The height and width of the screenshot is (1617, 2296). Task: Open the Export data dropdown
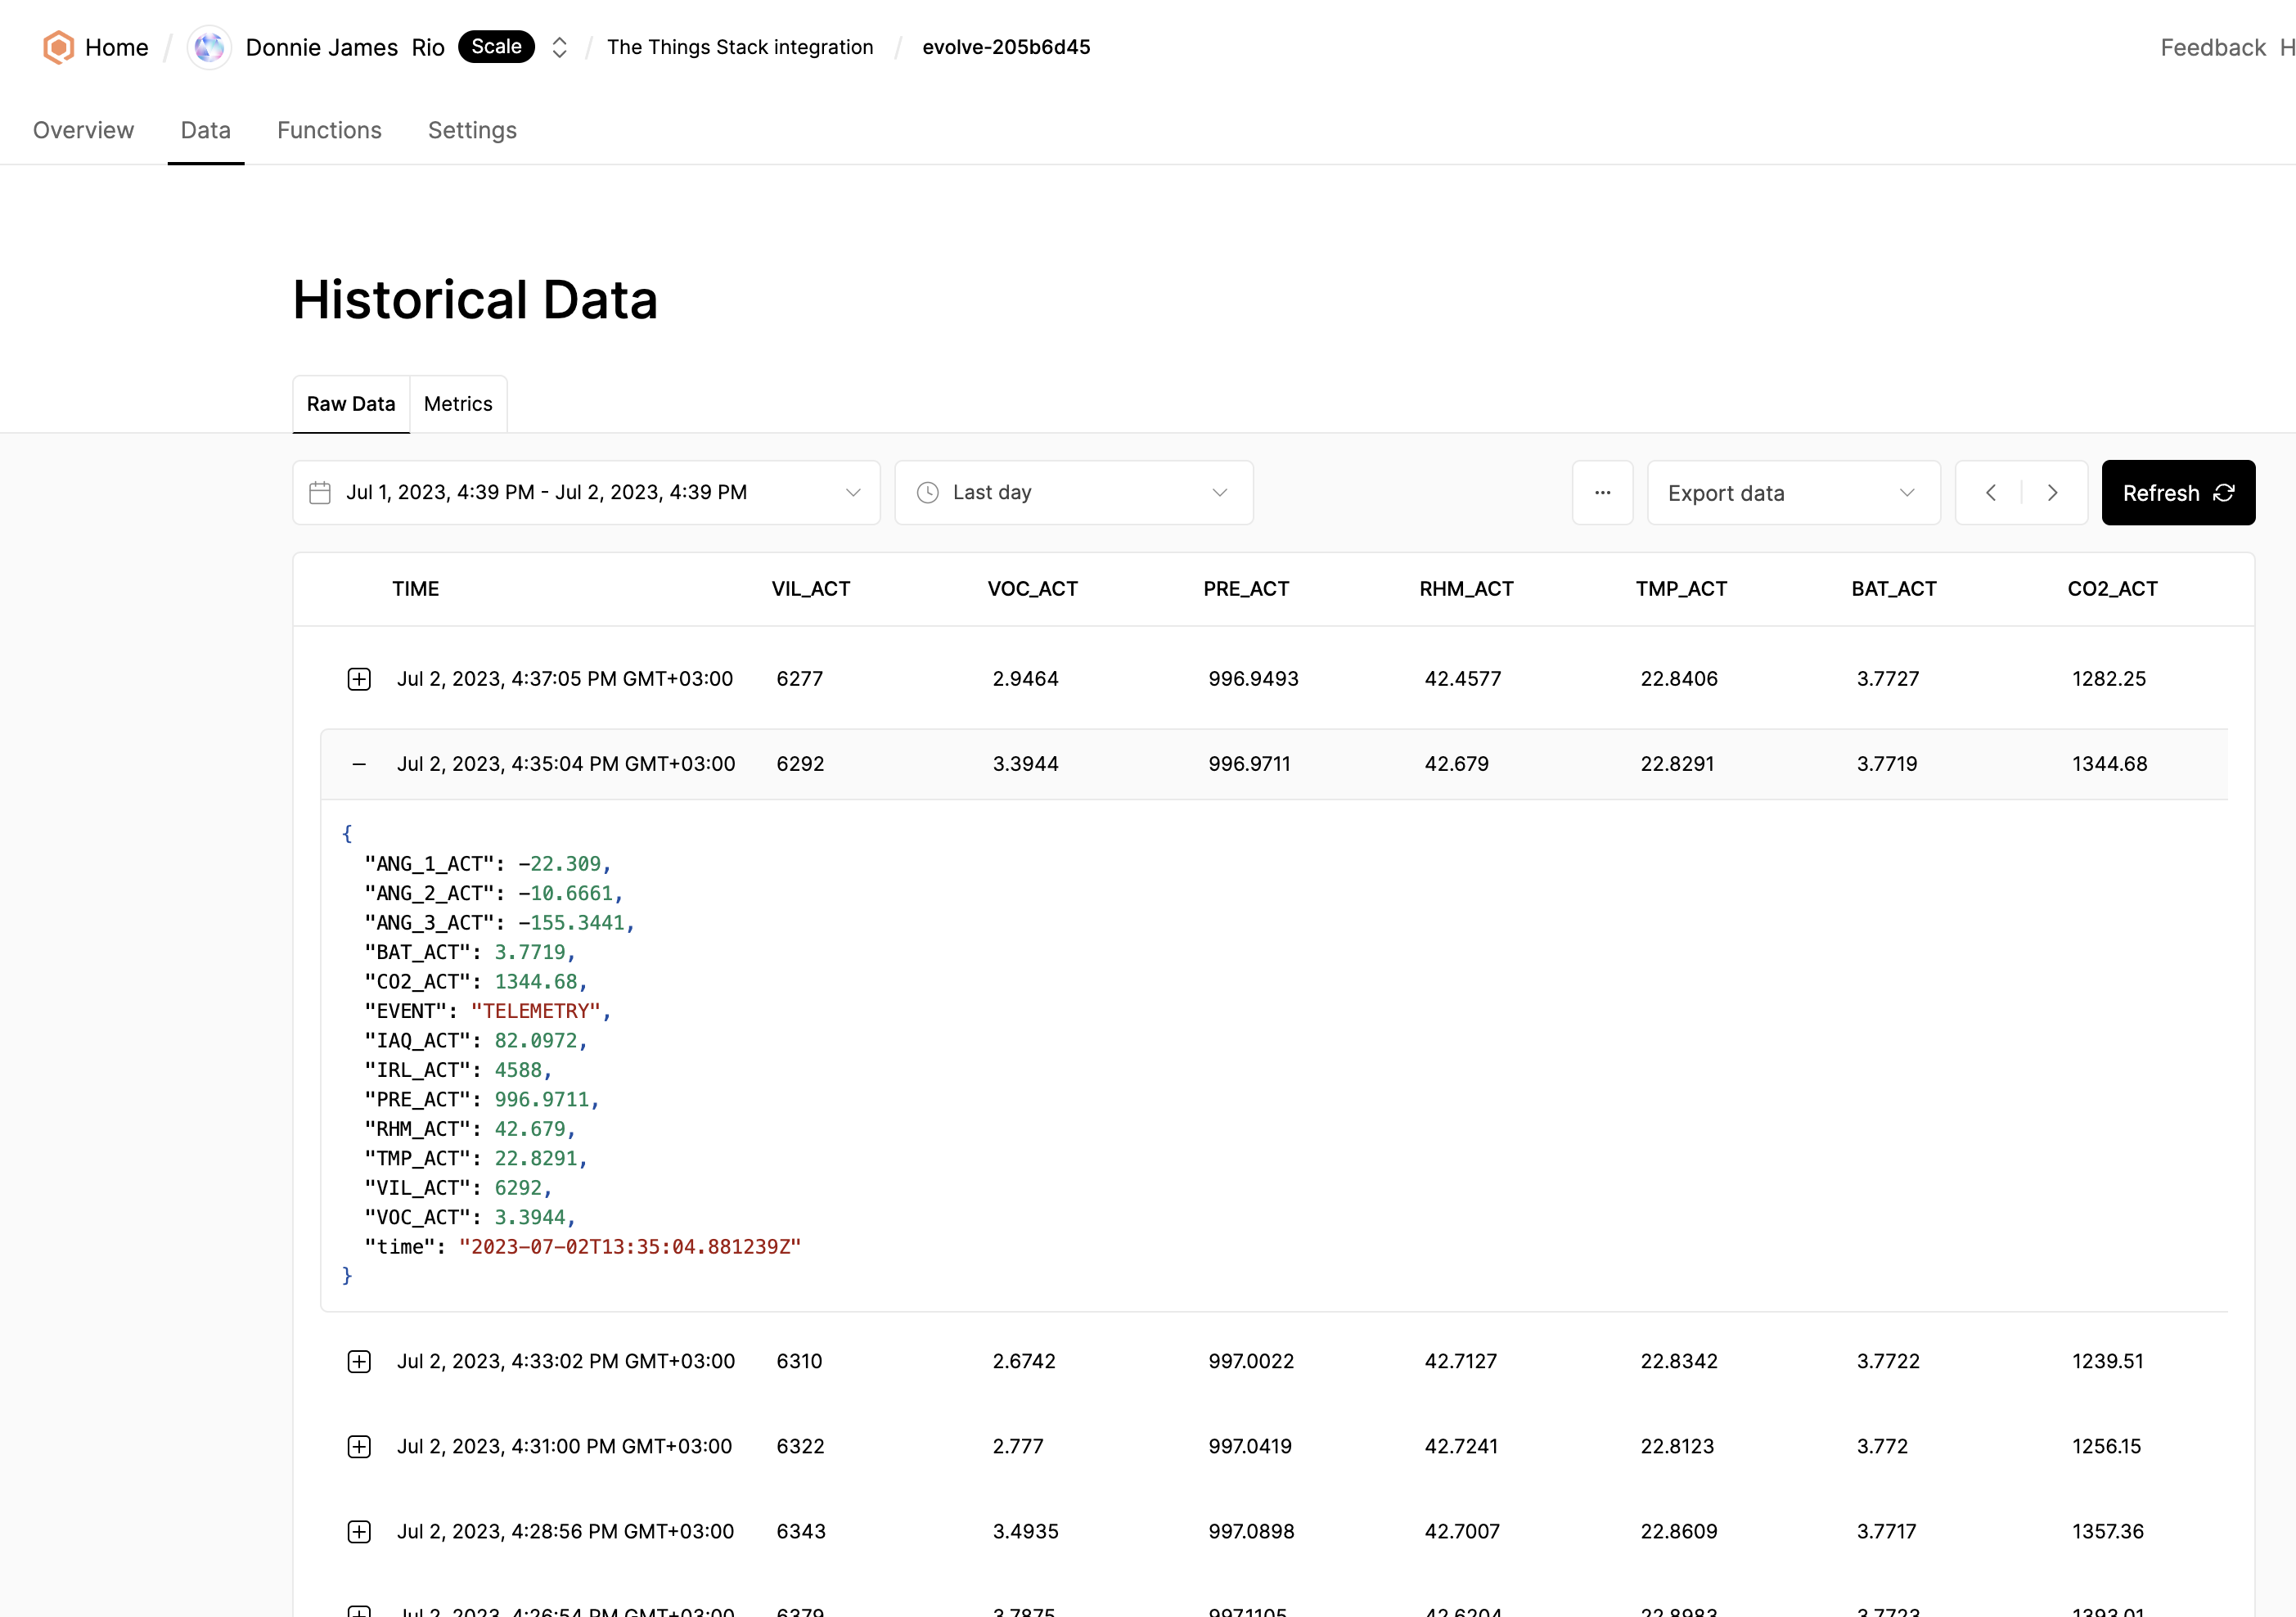(1792, 492)
